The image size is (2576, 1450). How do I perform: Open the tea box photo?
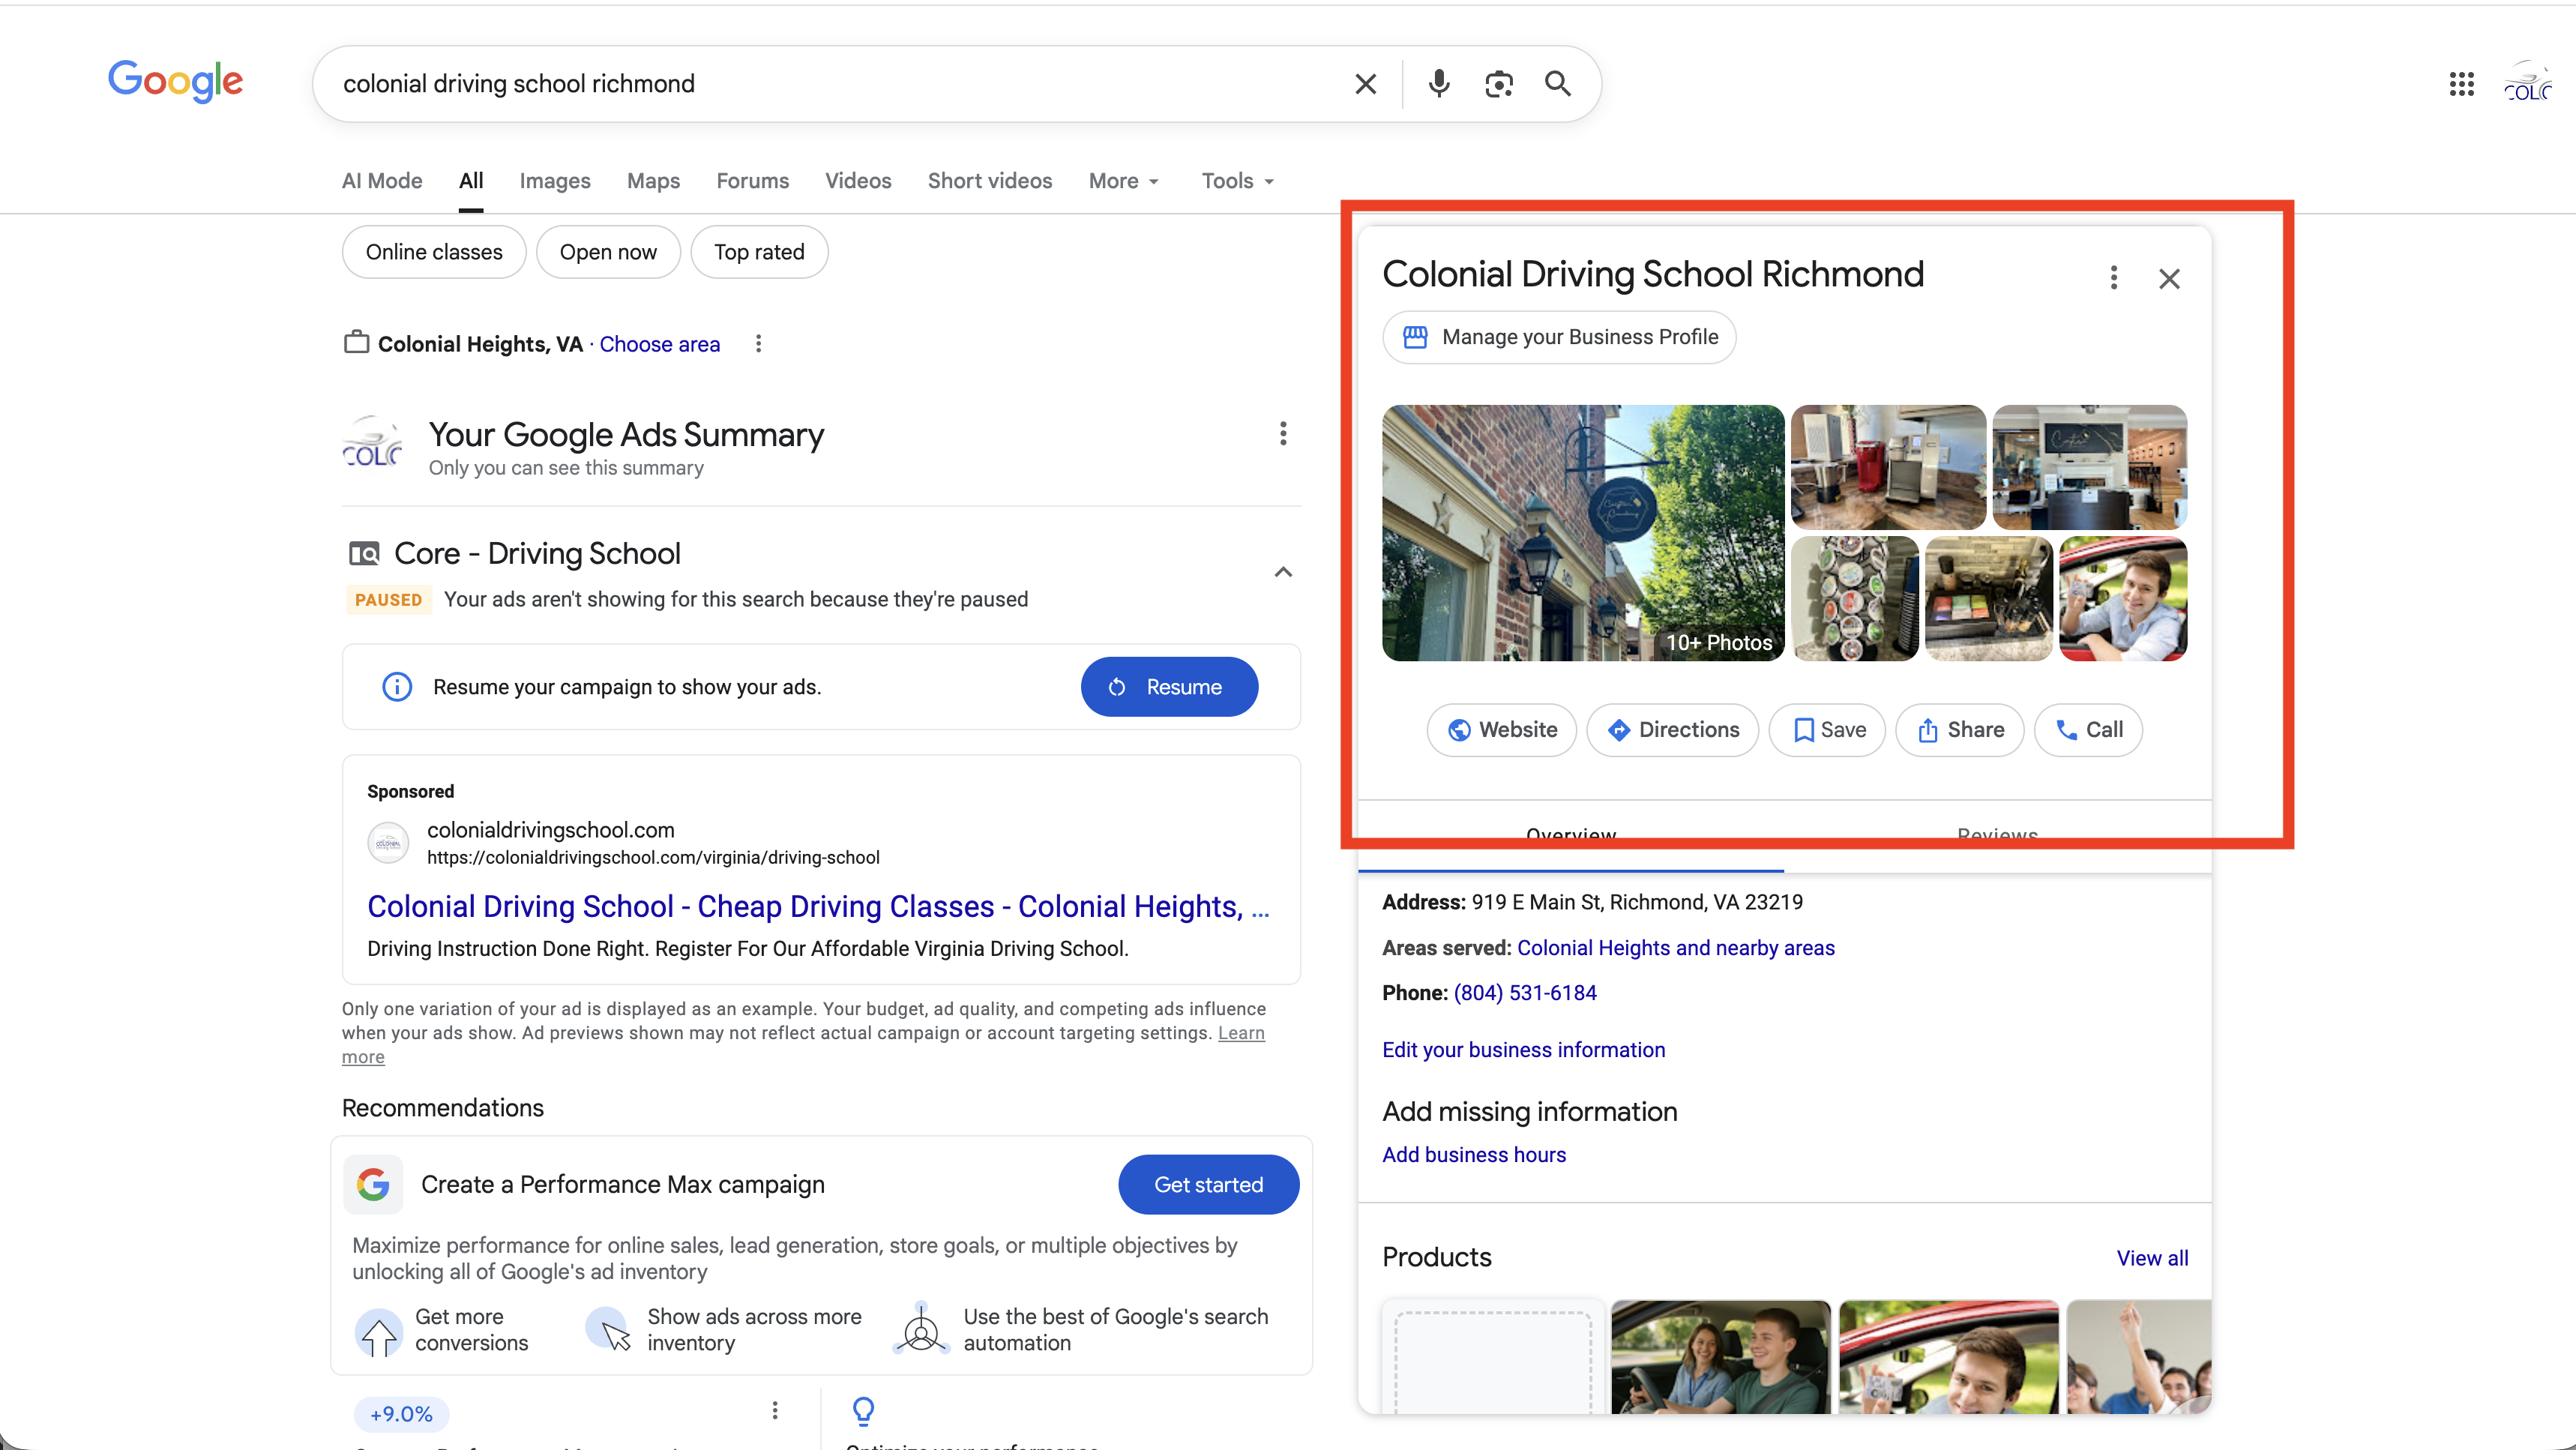(1988, 599)
